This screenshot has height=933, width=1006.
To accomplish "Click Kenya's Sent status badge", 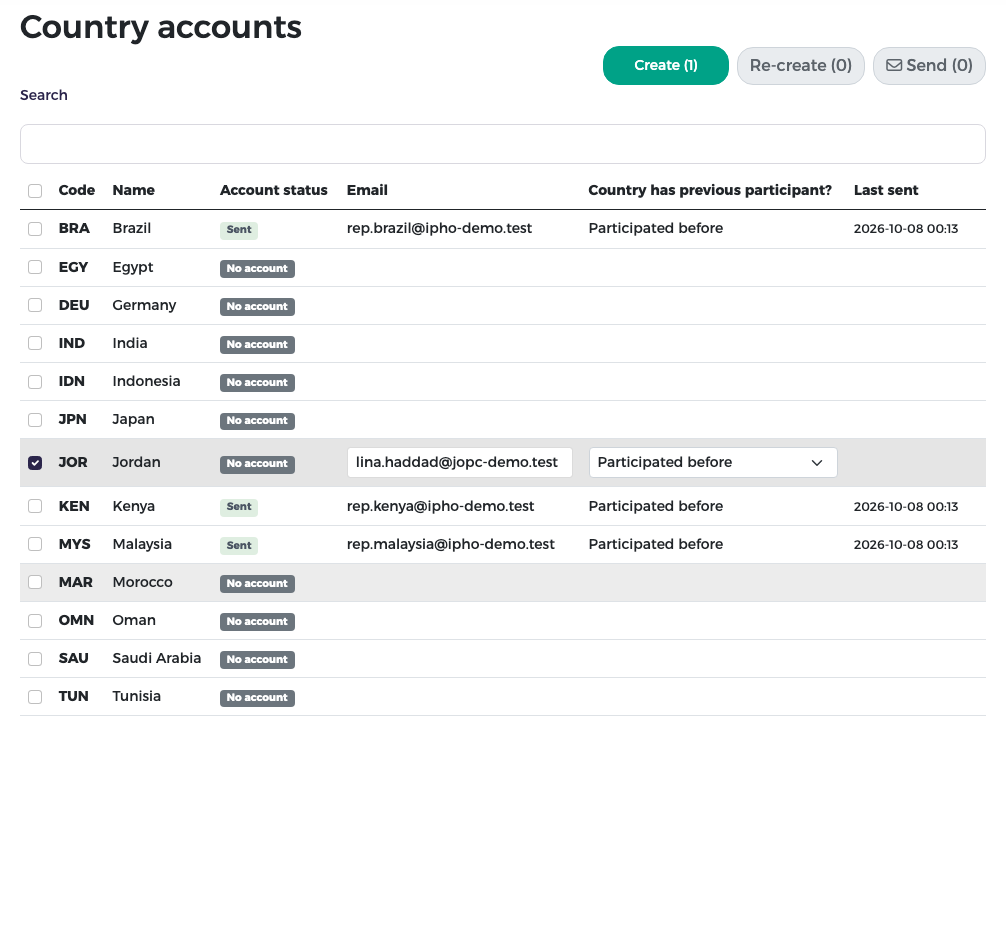I will tap(239, 507).
